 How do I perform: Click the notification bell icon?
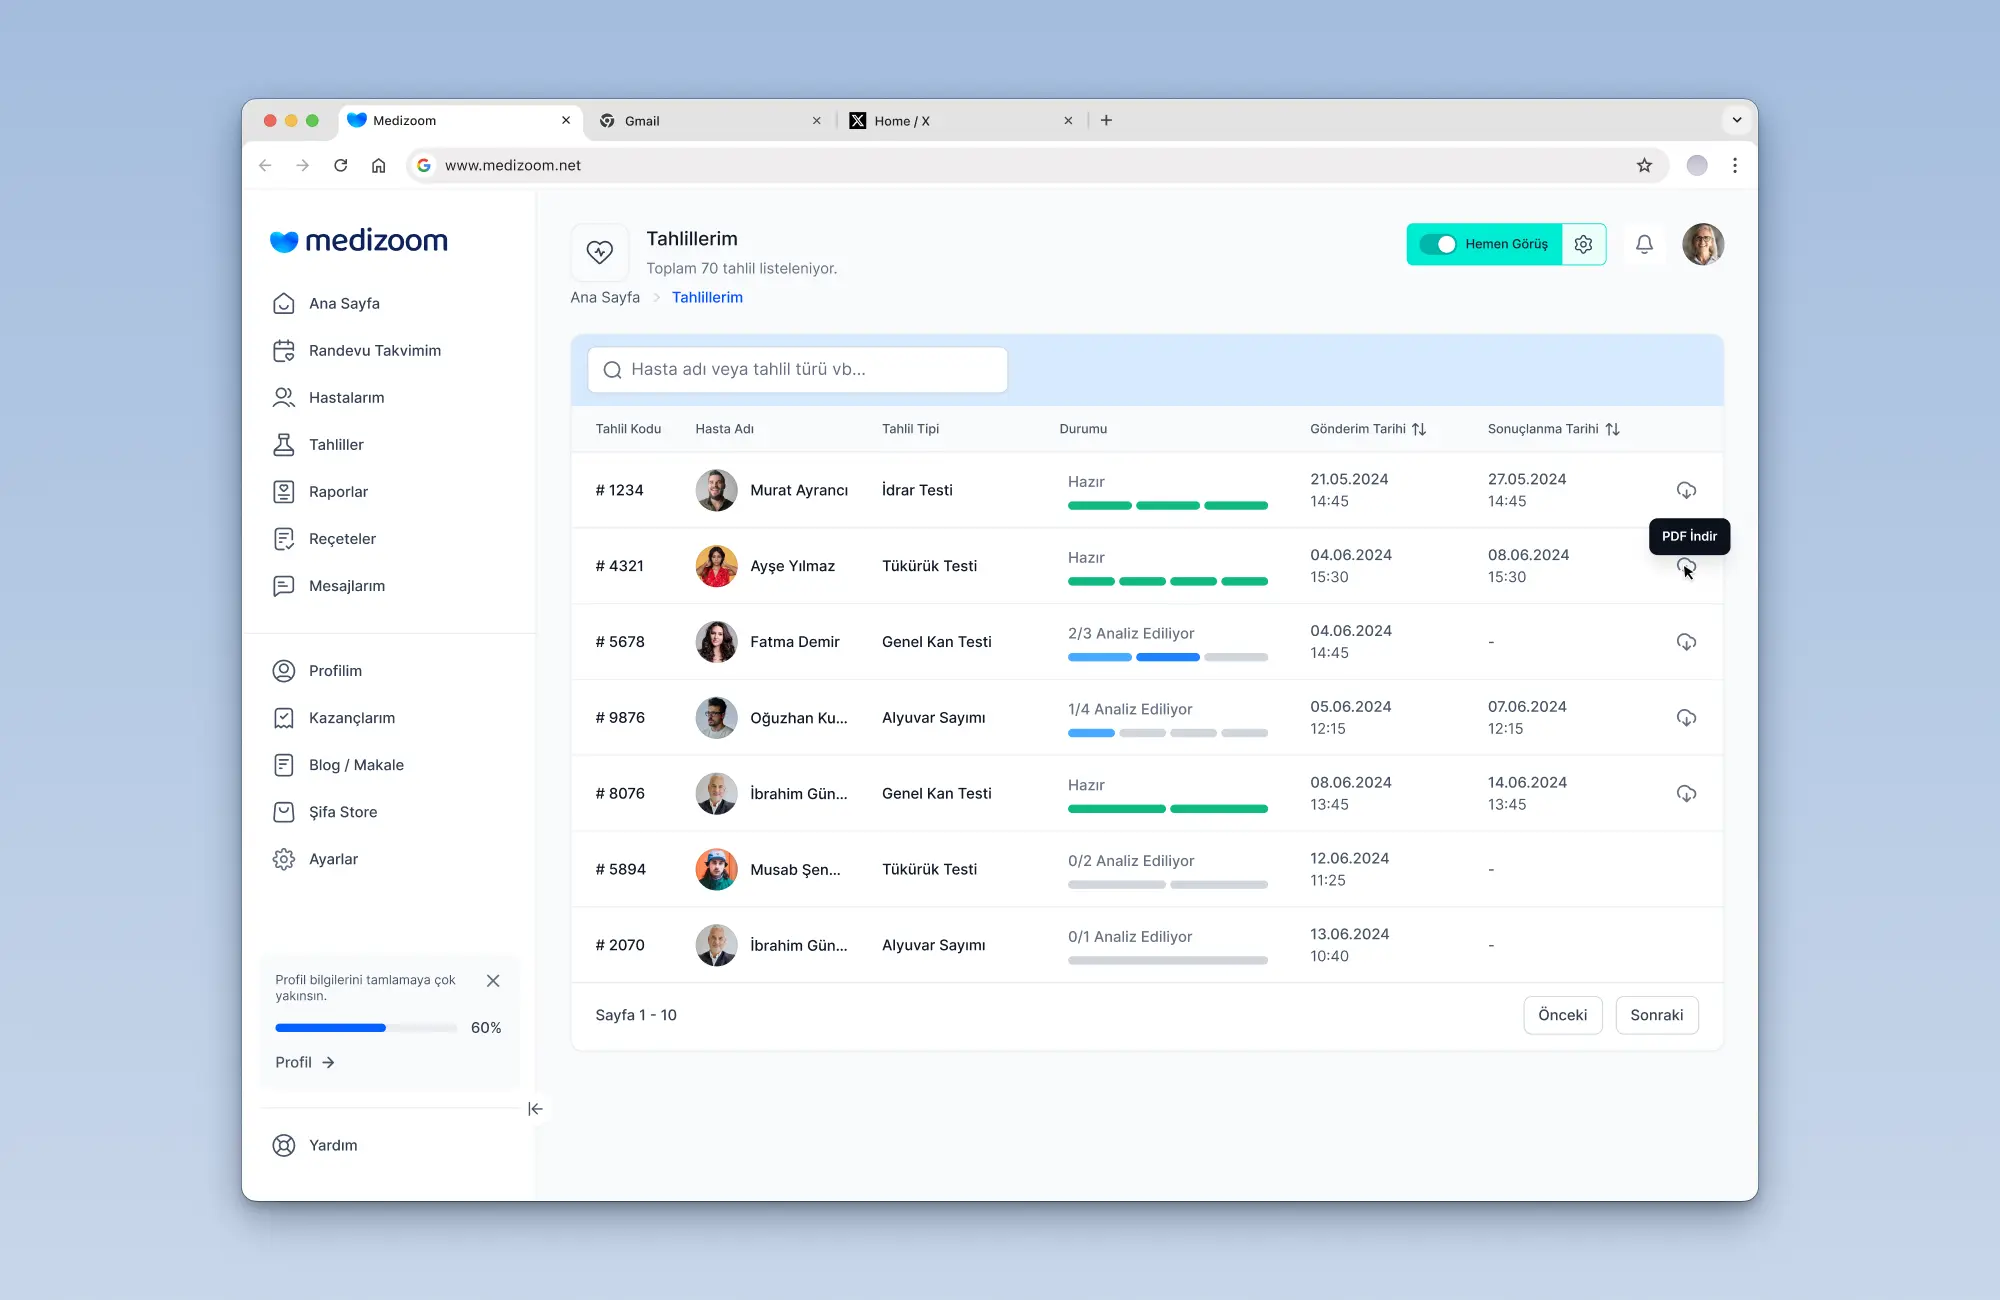tap(1644, 244)
